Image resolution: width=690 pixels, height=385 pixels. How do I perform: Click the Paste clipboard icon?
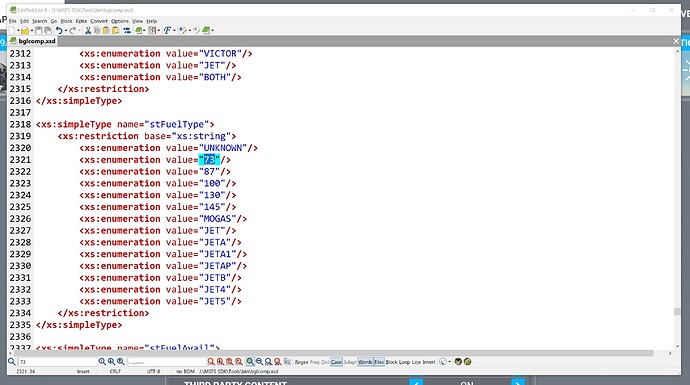(106, 30)
